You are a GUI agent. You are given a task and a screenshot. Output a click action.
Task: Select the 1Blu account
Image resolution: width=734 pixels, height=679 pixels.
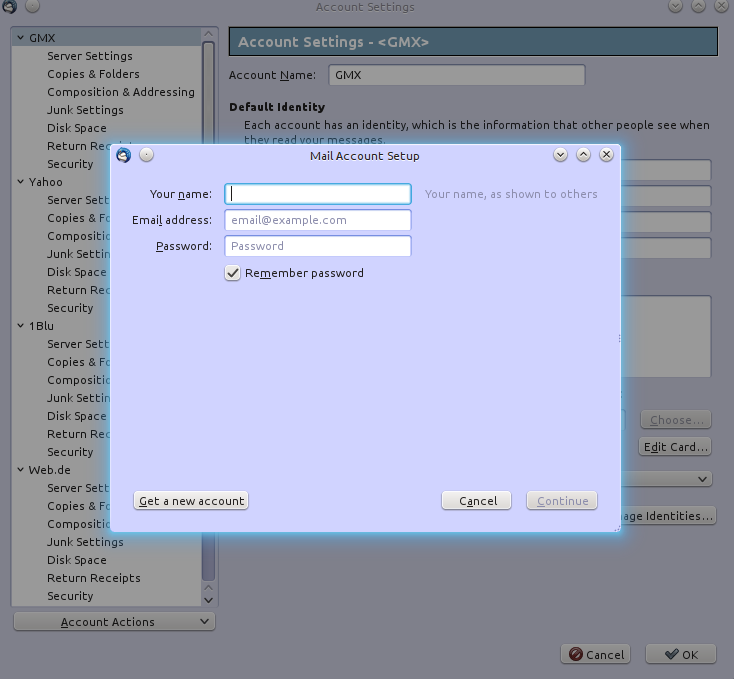(x=41, y=326)
